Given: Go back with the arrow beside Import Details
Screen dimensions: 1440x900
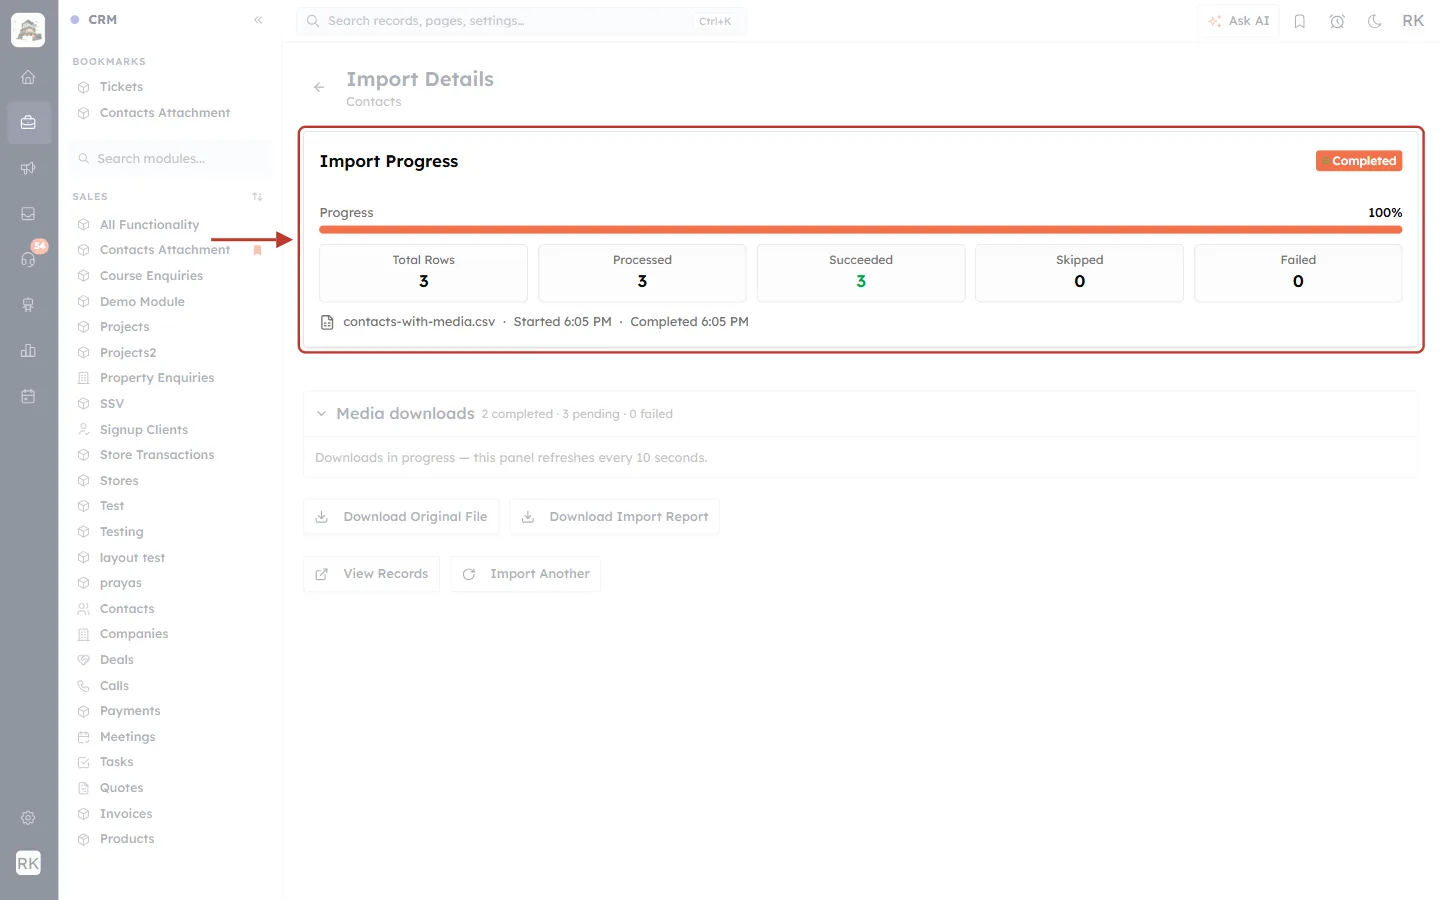Looking at the screenshot, I should tap(319, 87).
